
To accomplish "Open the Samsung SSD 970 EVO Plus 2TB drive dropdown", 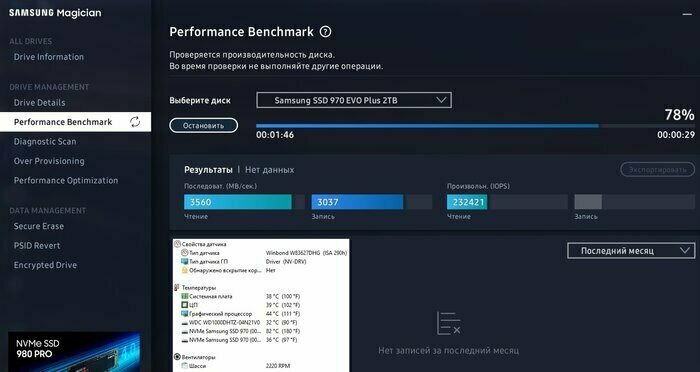I will pos(354,100).
